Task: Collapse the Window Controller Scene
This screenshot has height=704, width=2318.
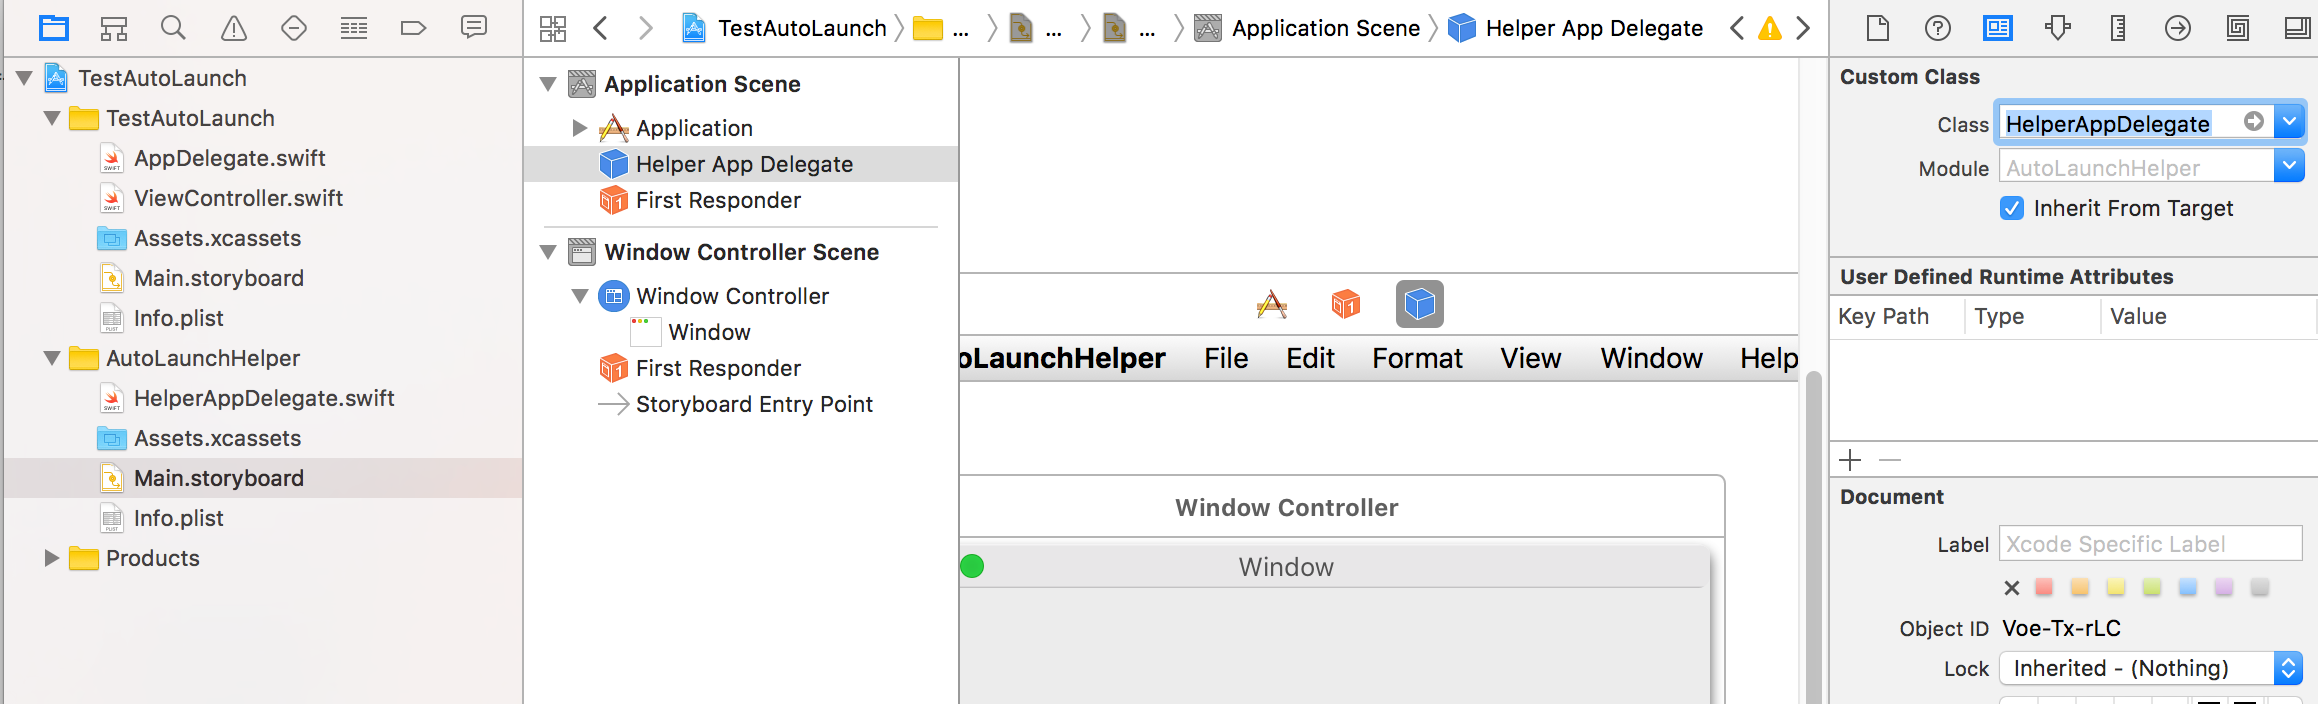Action: [548, 252]
